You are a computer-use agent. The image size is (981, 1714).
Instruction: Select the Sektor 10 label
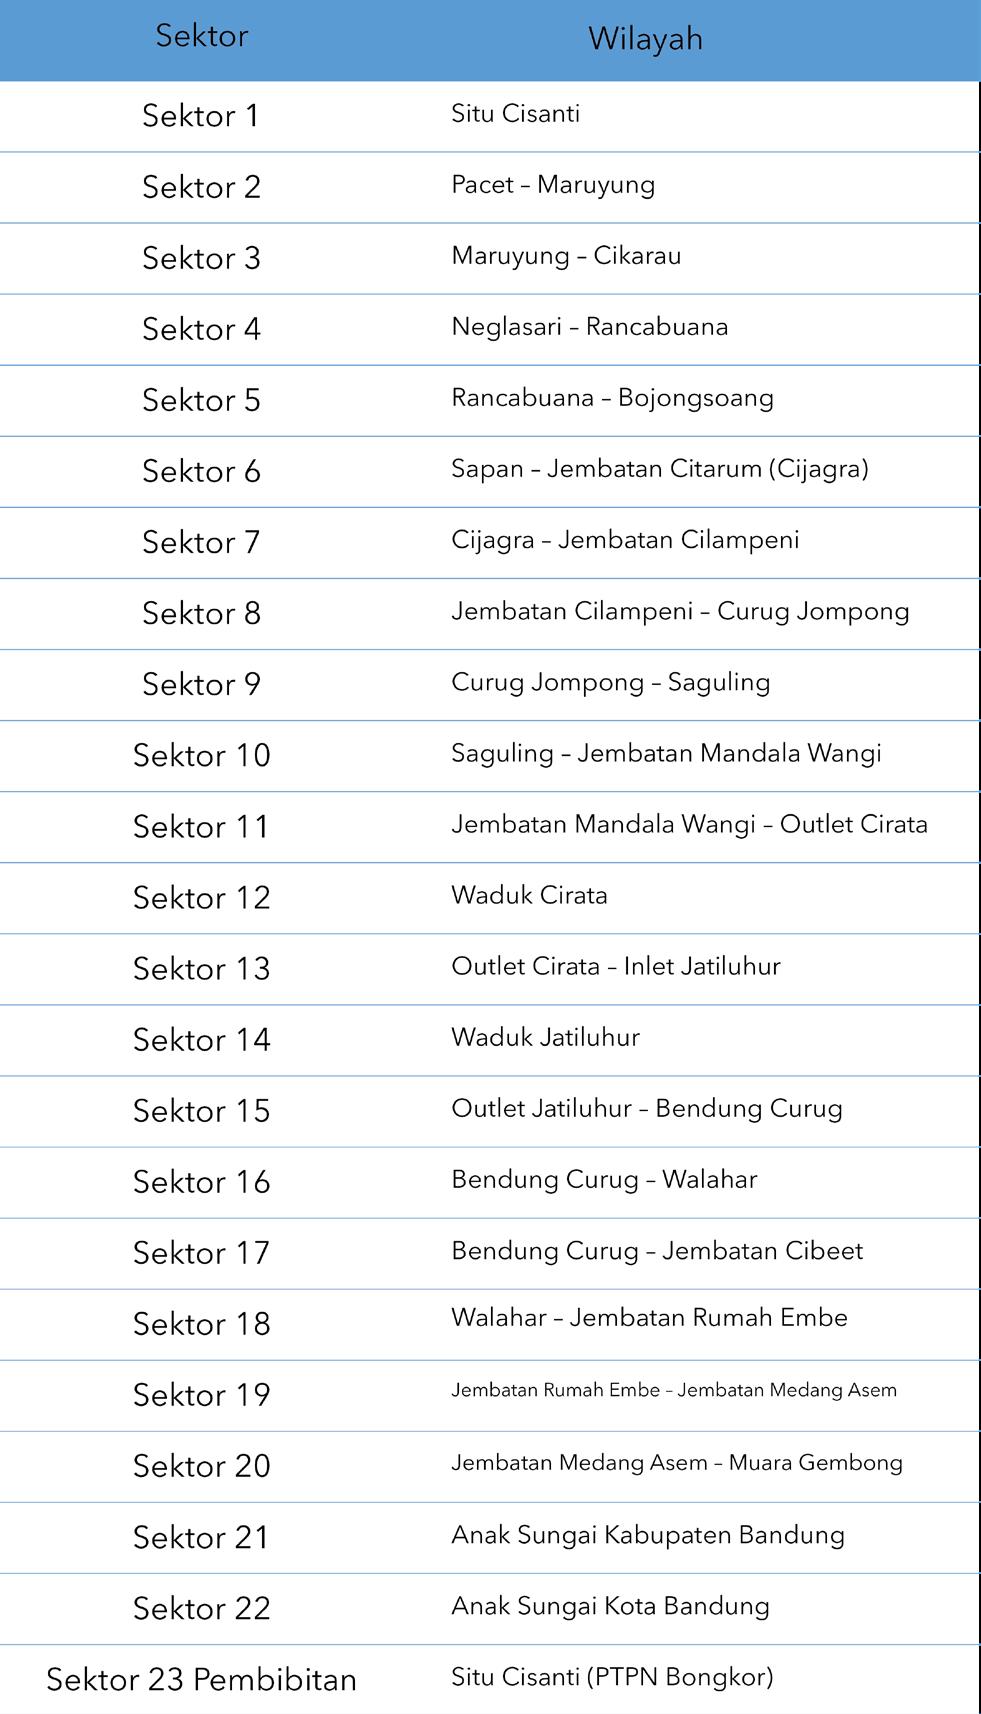(x=201, y=755)
